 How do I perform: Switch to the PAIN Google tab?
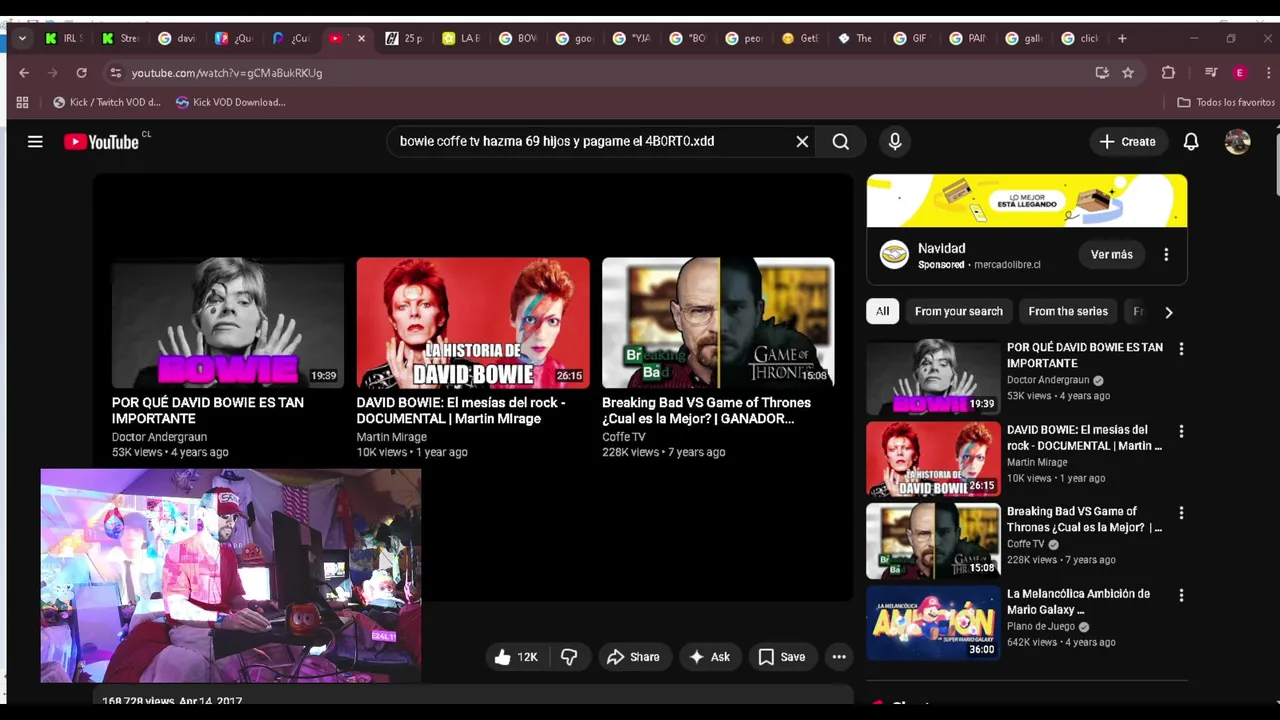tap(967, 39)
